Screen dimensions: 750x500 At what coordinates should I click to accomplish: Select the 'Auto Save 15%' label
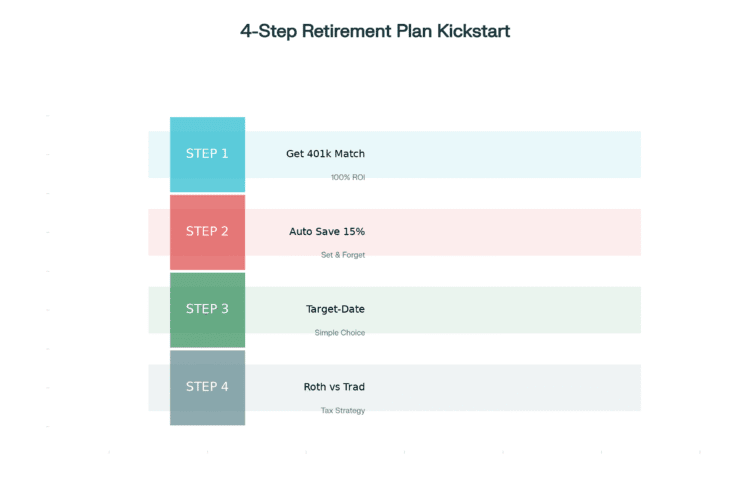[x=327, y=232]
